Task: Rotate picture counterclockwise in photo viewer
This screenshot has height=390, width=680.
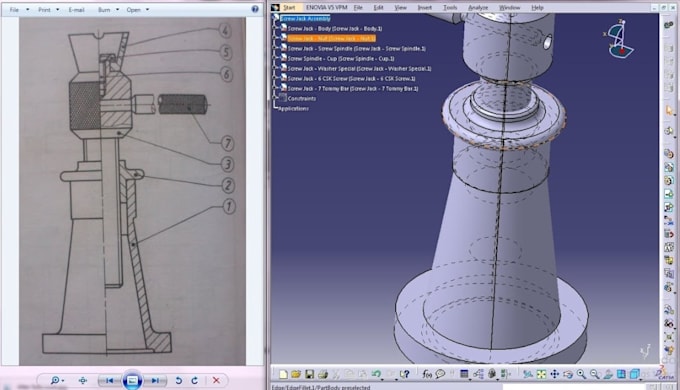Action: [x=178, y=380]
